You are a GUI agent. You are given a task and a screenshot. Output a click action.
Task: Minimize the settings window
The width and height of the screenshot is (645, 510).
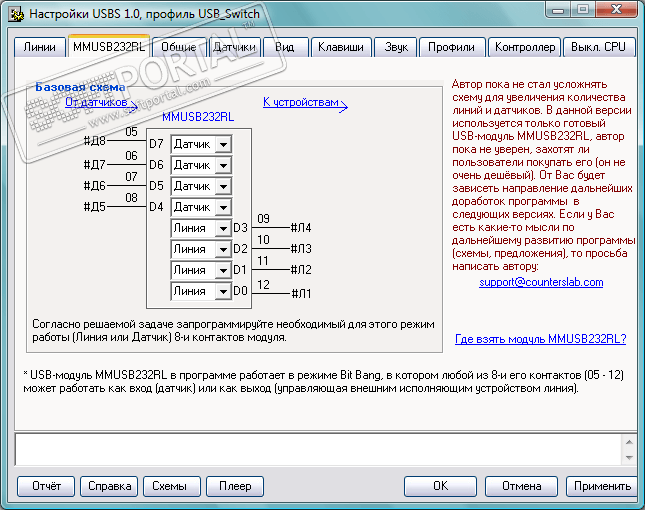(558, 10)
